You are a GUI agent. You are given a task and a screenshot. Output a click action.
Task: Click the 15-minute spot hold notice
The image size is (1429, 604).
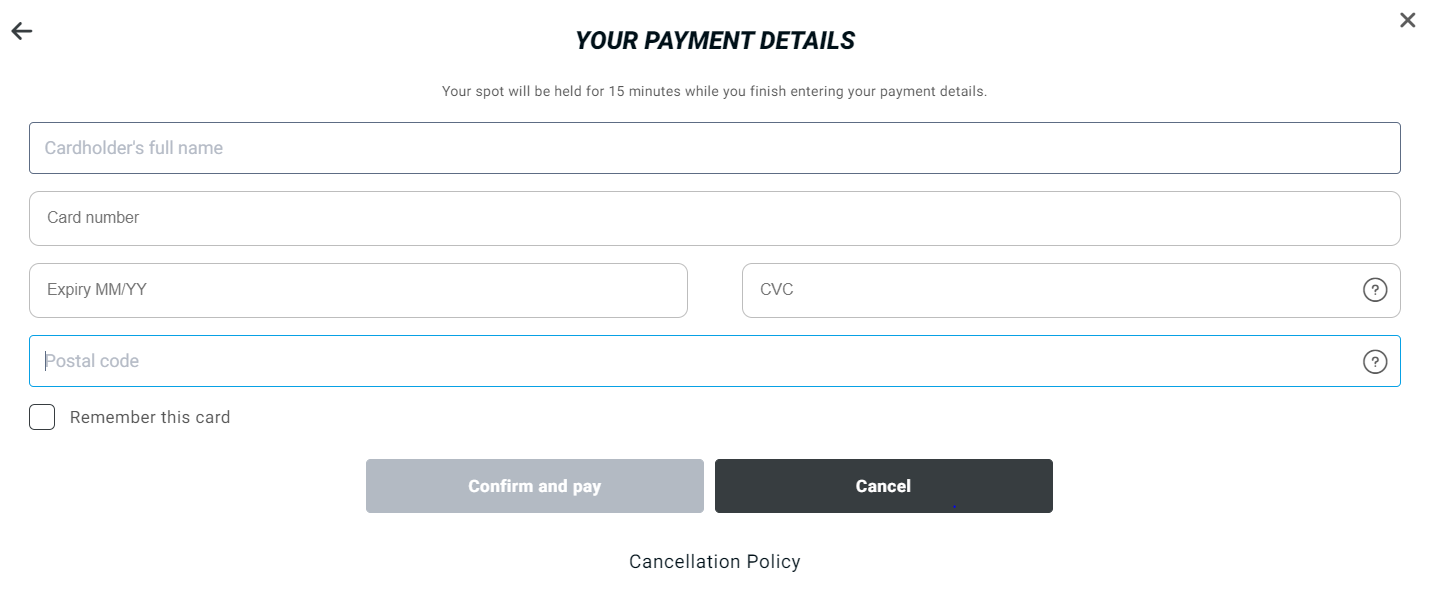(714, 91)
